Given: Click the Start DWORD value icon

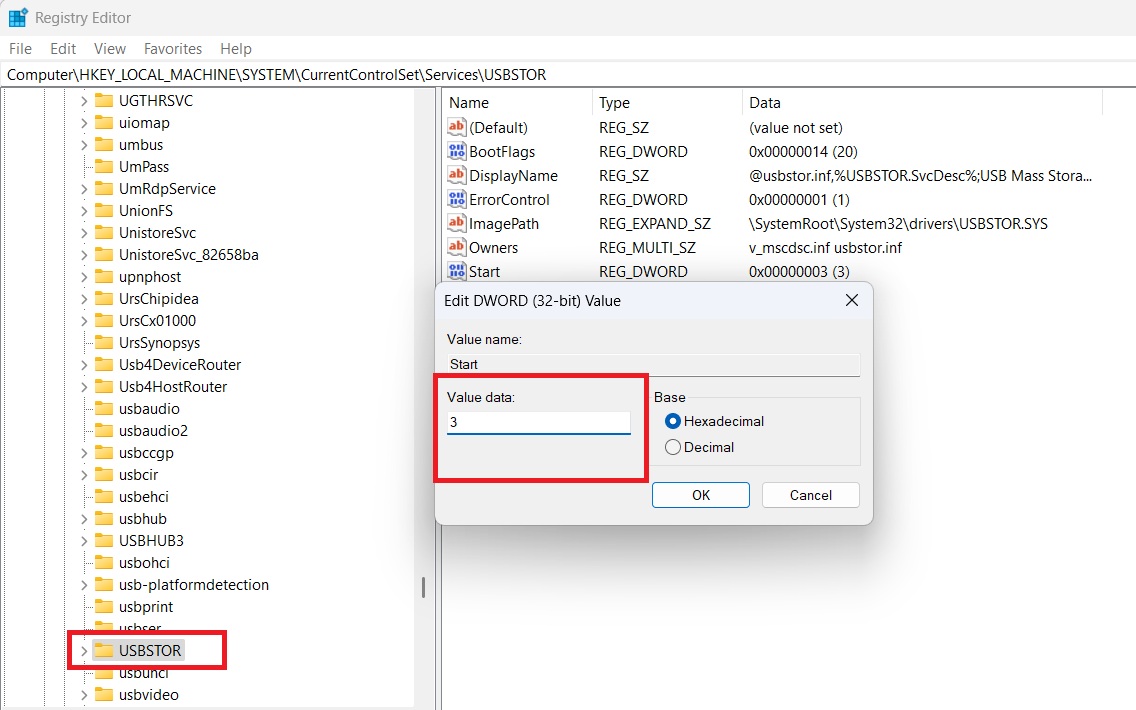Looking at the screenshot, I should [459, 271].
